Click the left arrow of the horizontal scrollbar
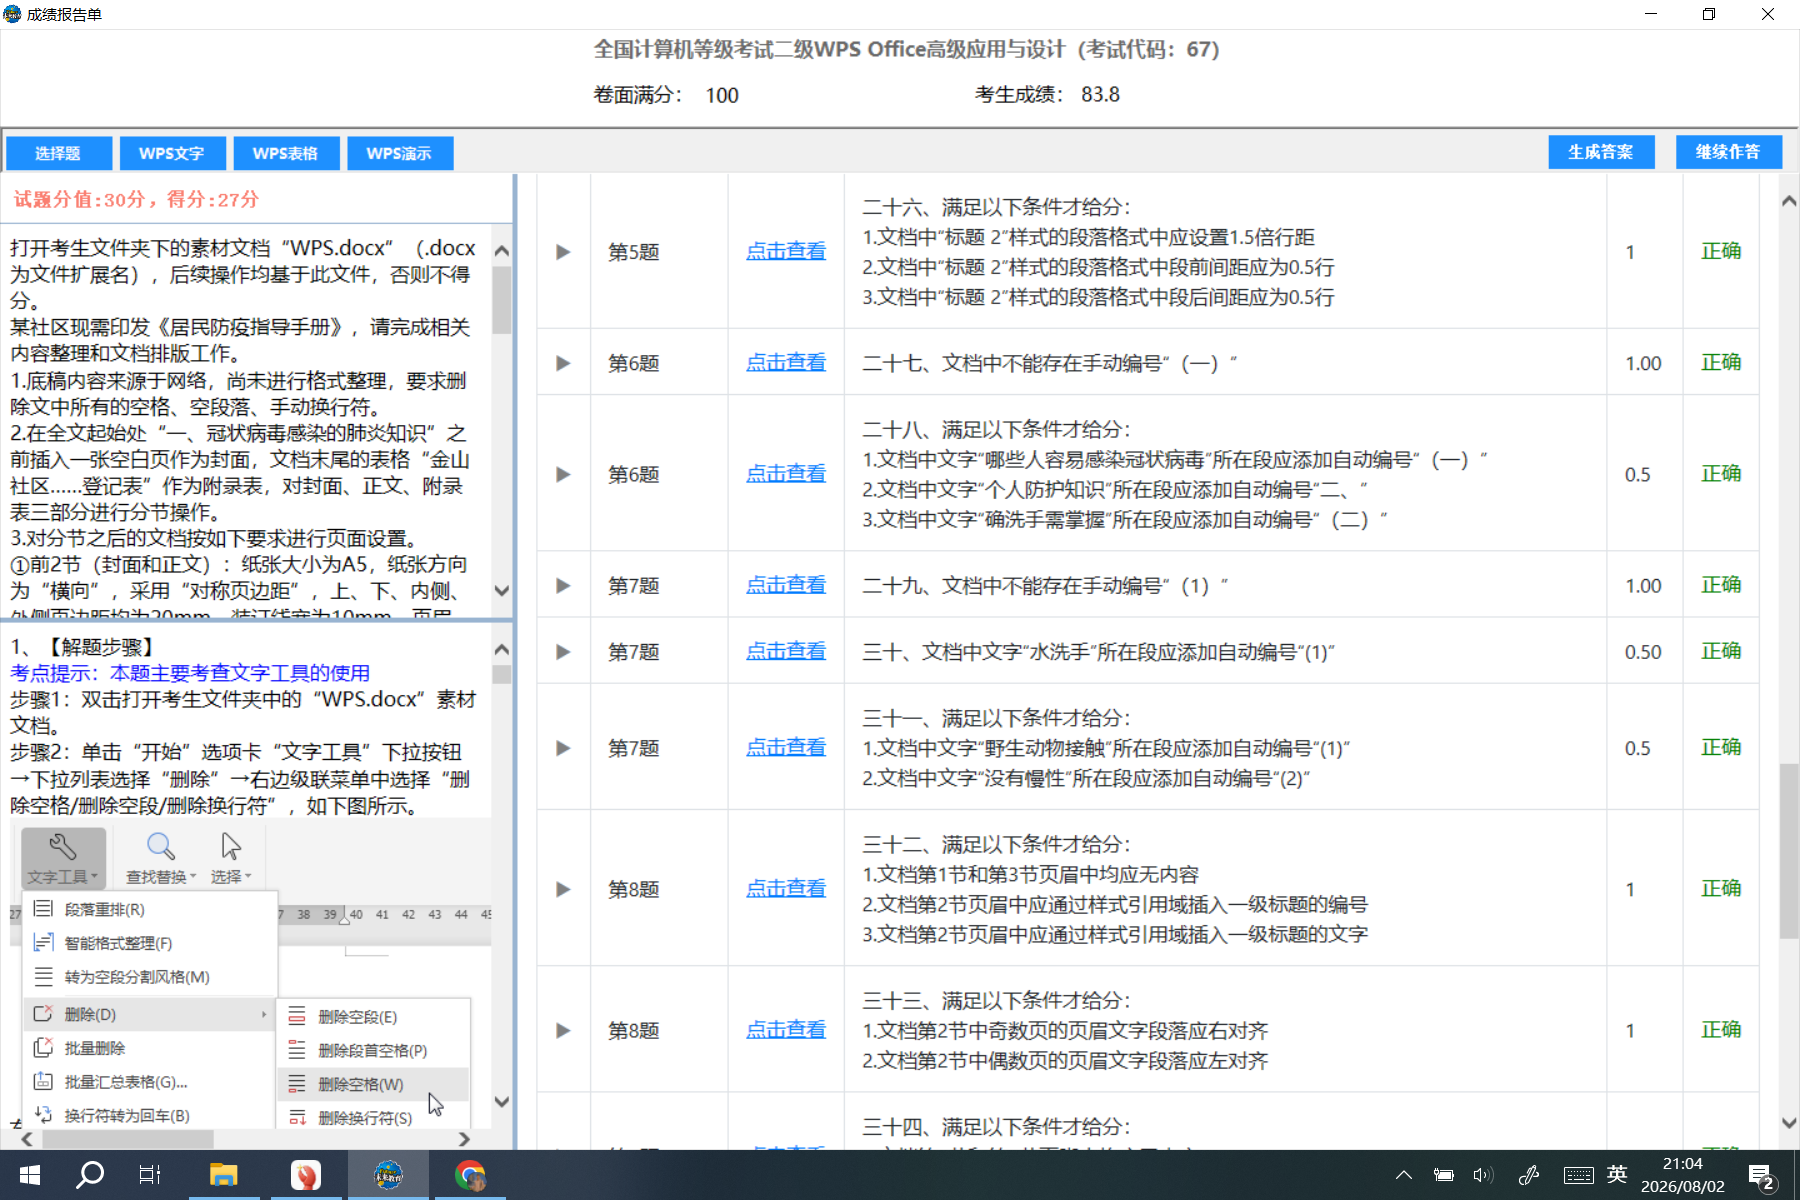 tap(27, 1139)
